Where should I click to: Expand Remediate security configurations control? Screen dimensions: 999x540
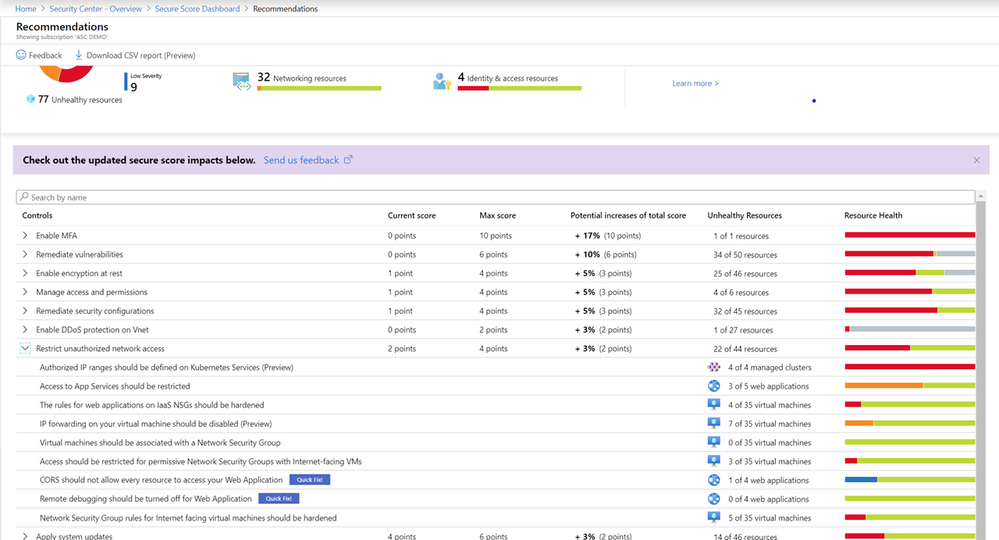[25, 311]
